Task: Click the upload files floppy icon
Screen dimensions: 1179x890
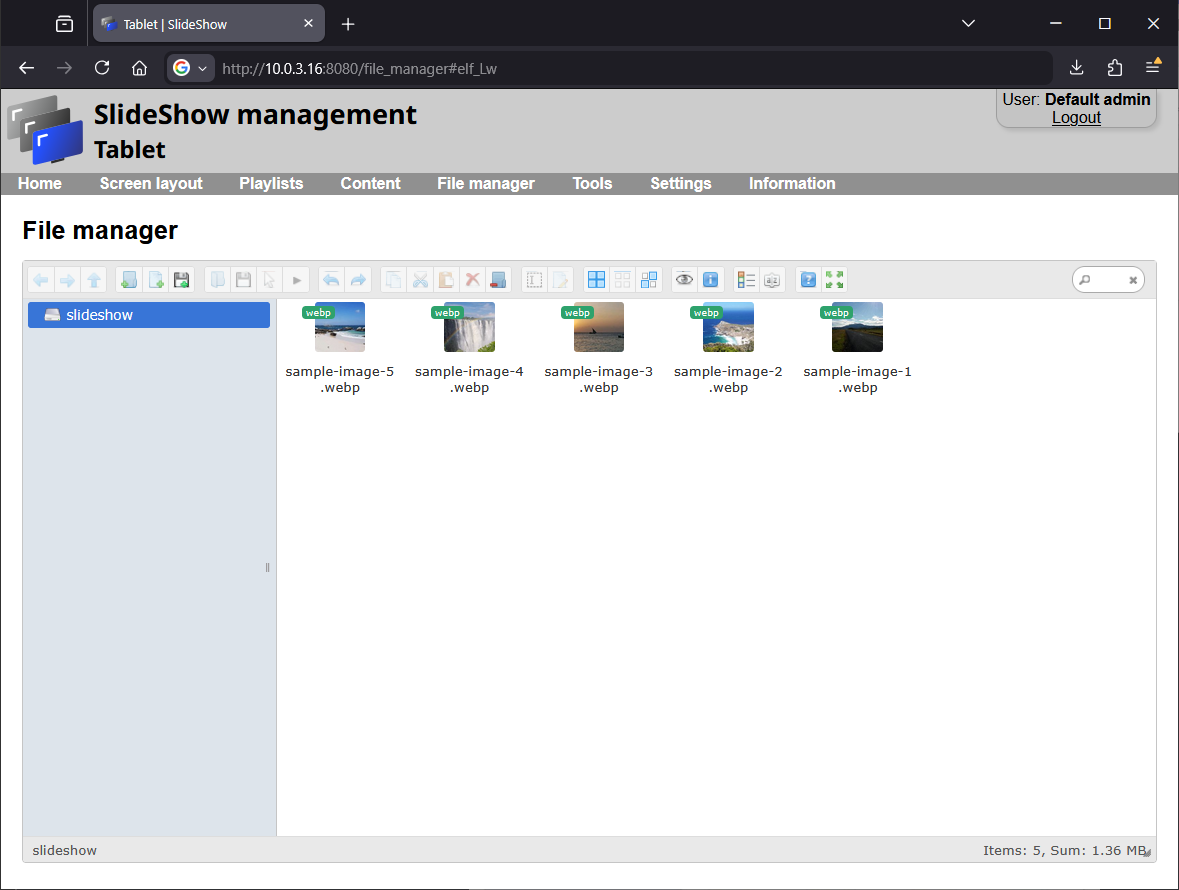Action: pos(181,280)
